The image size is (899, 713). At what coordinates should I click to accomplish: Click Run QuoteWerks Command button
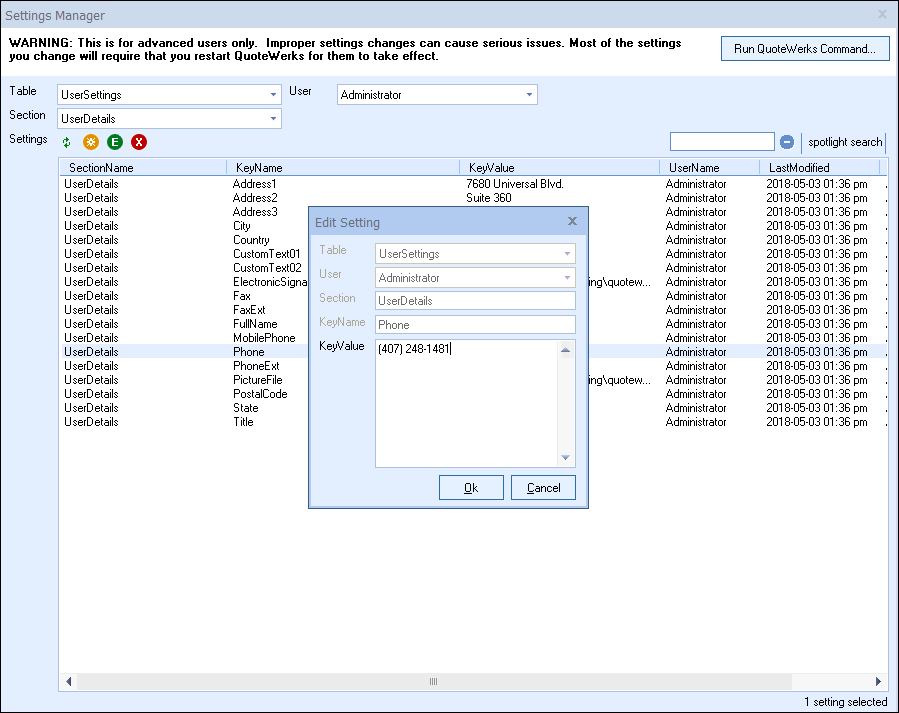[x=804, y=49]
